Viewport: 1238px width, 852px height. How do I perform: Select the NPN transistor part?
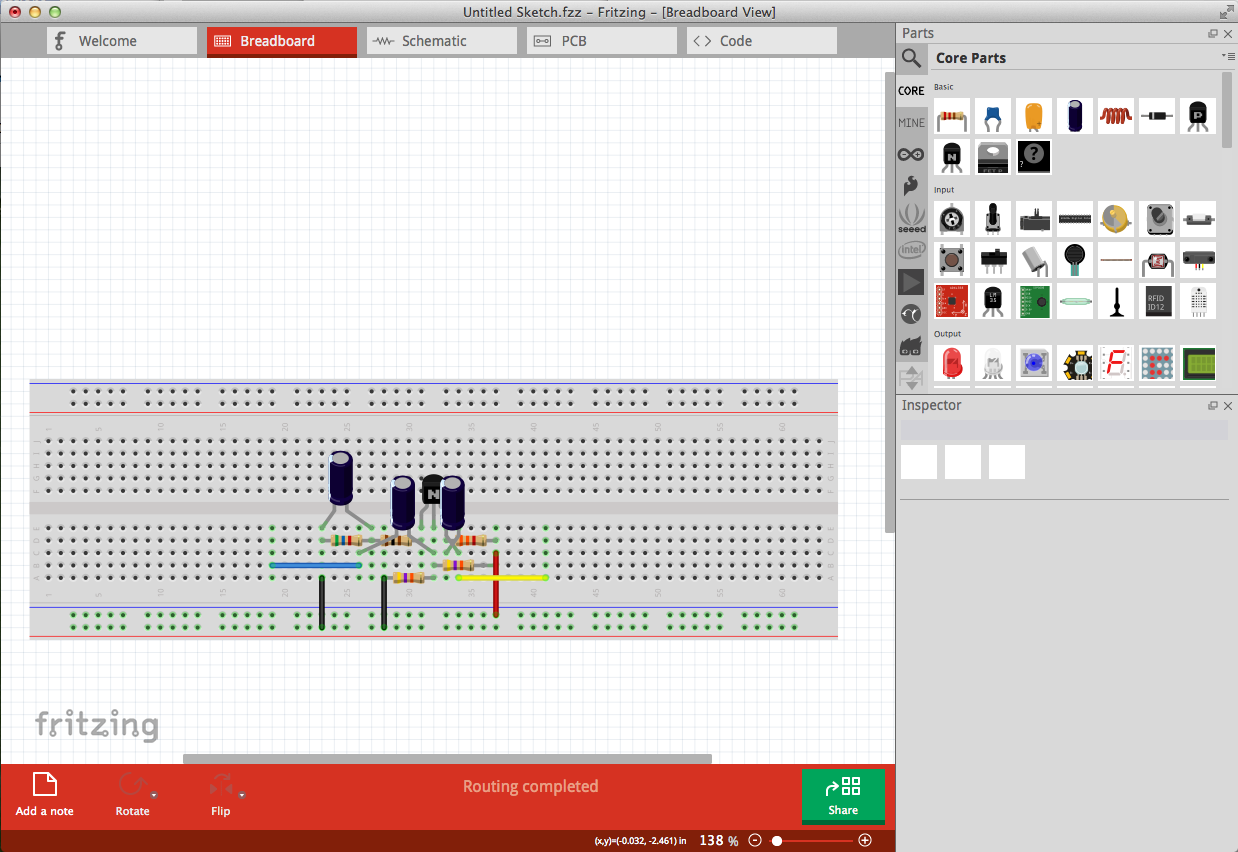pyautogui.click(x=953, y=157)
